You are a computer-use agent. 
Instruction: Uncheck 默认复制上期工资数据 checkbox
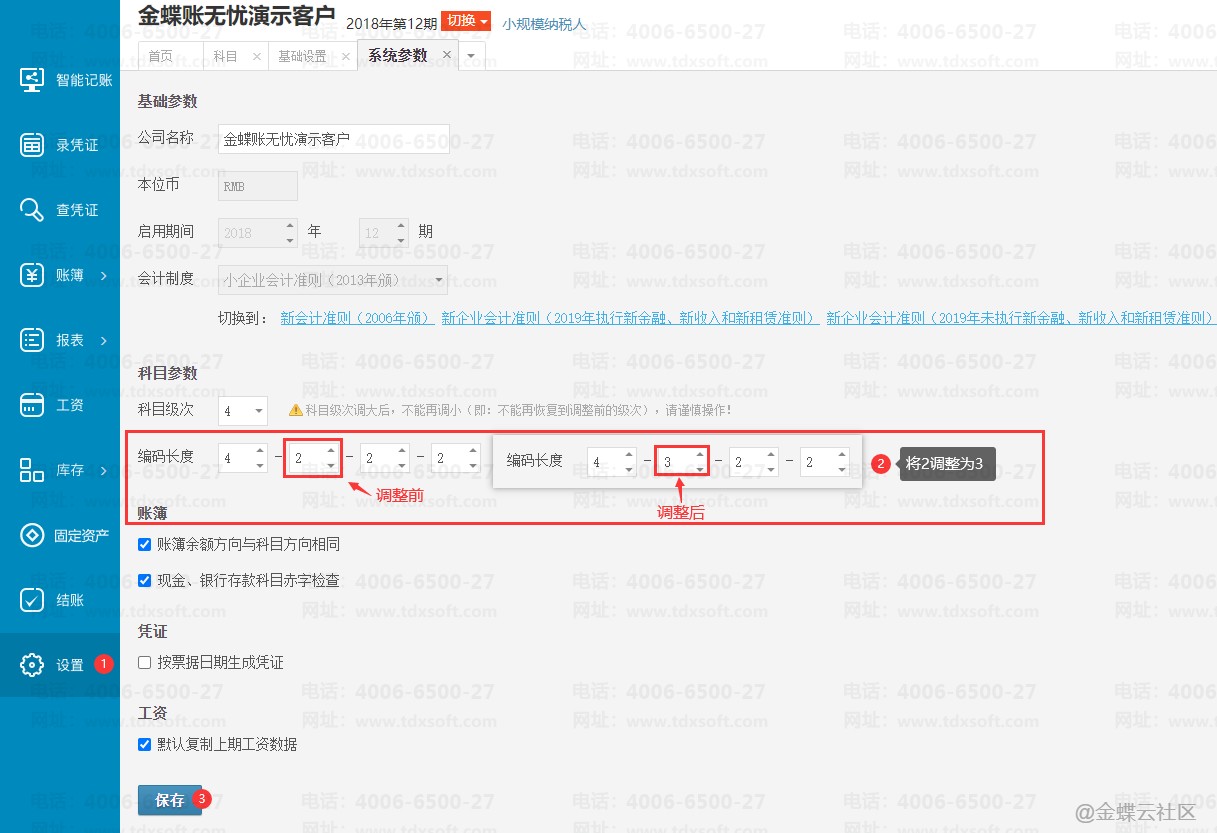[x=145, y=744]
